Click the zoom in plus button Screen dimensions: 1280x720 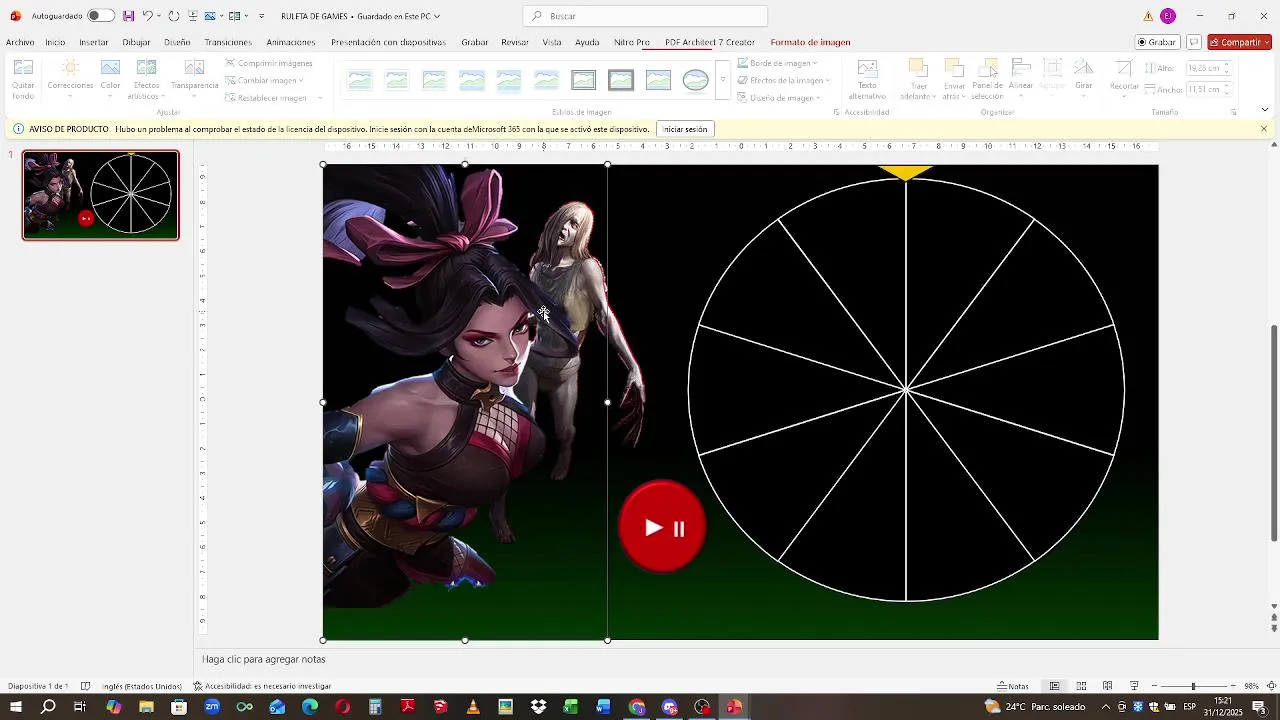1232,686
